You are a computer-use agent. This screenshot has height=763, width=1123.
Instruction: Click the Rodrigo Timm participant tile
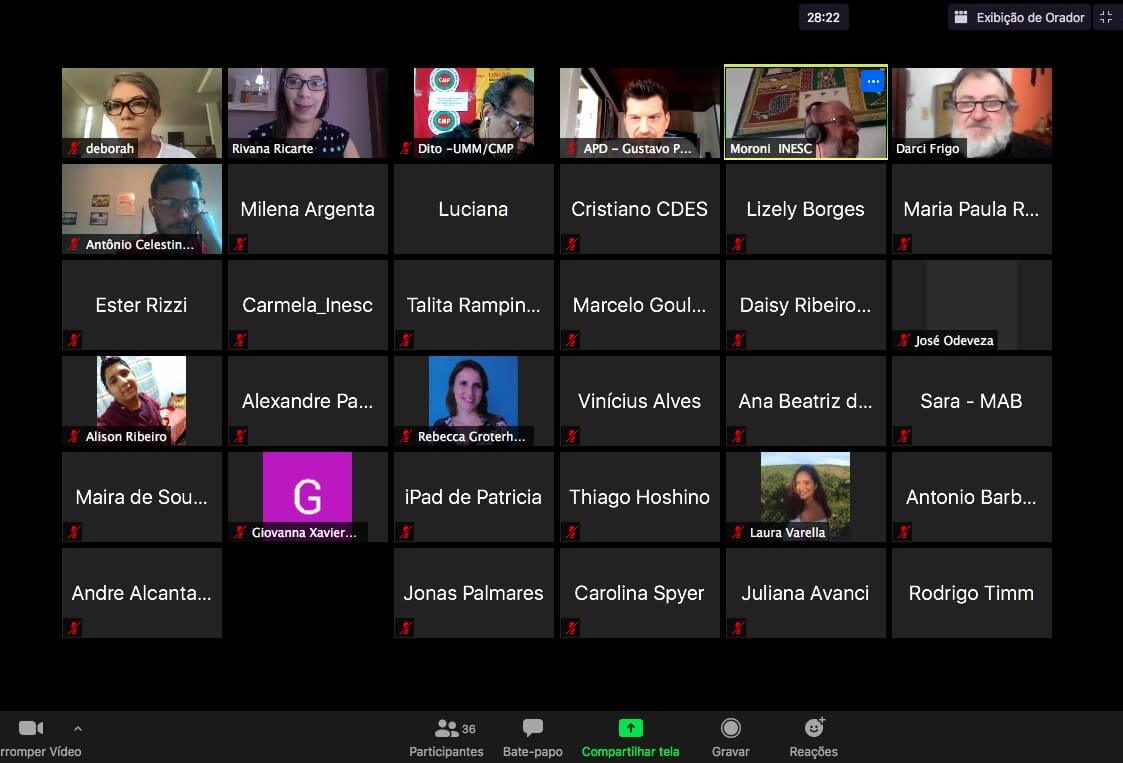coord(971,593)
